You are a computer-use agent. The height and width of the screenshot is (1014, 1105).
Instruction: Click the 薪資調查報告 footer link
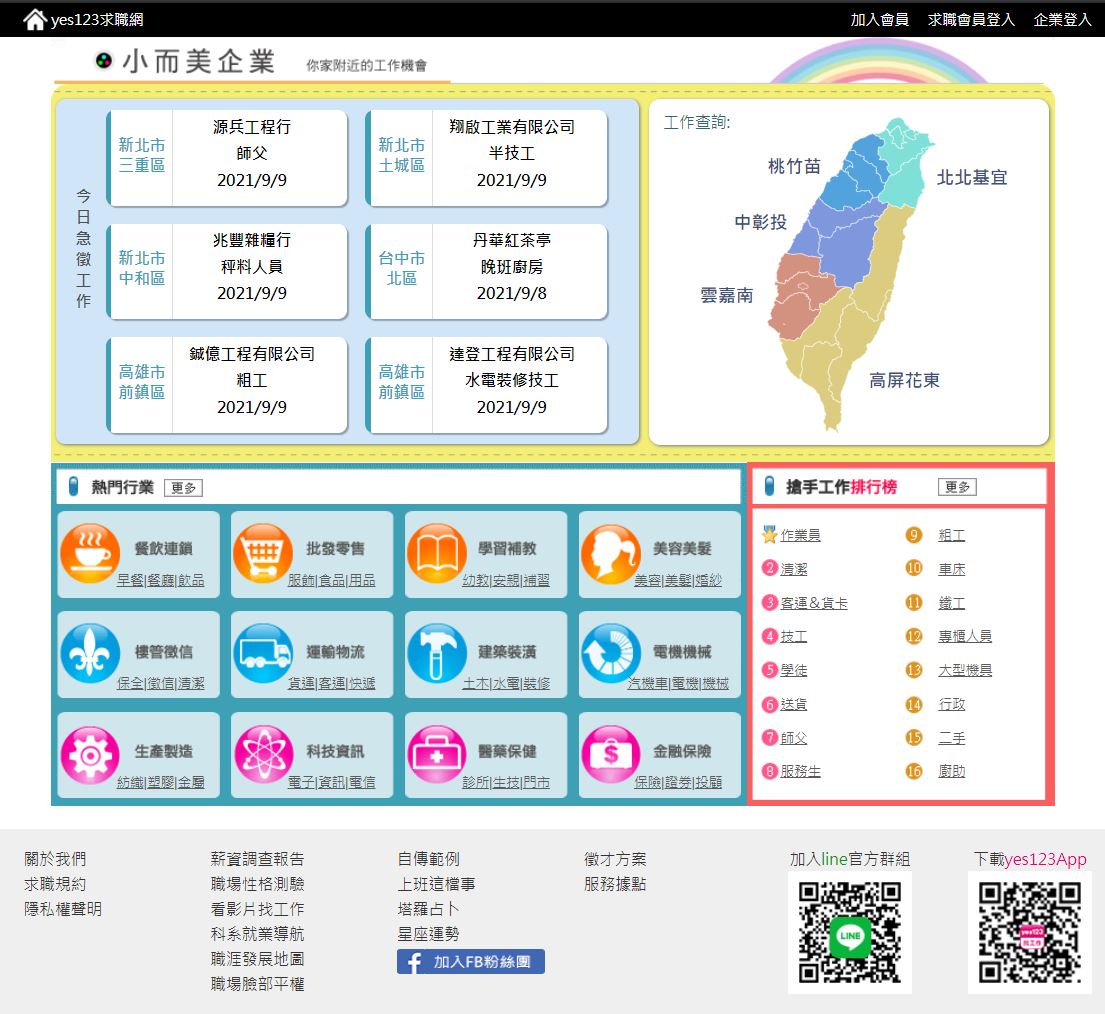[257, 859]
